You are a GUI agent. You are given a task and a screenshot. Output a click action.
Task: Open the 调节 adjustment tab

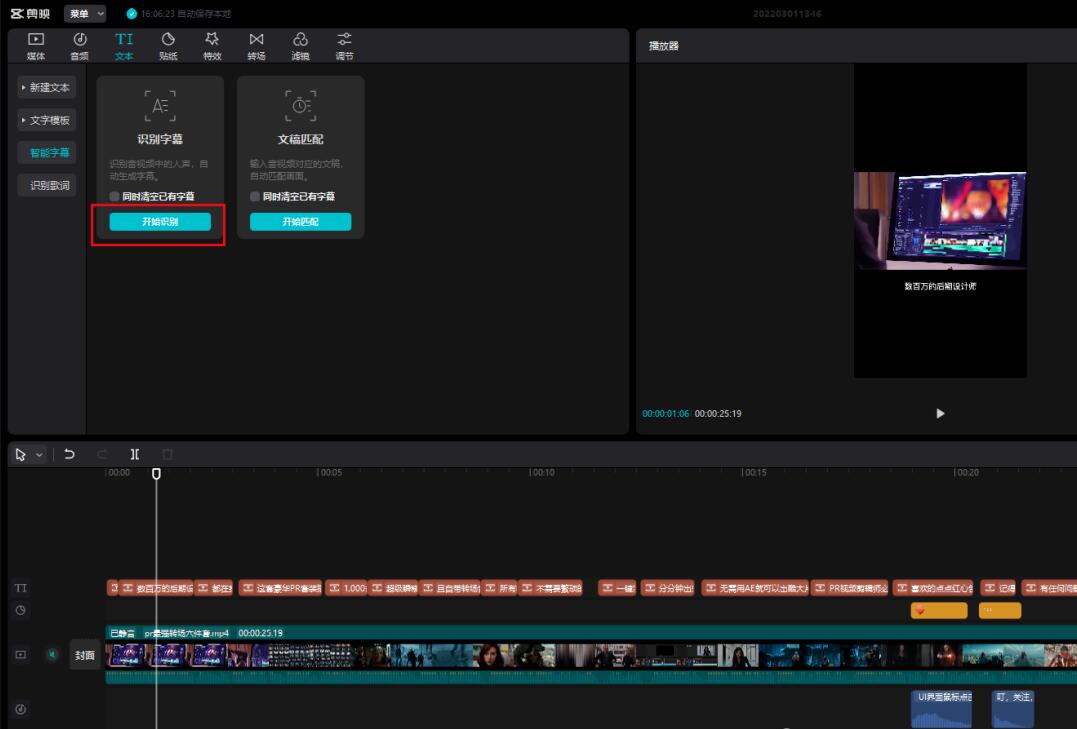pos(344,46)
